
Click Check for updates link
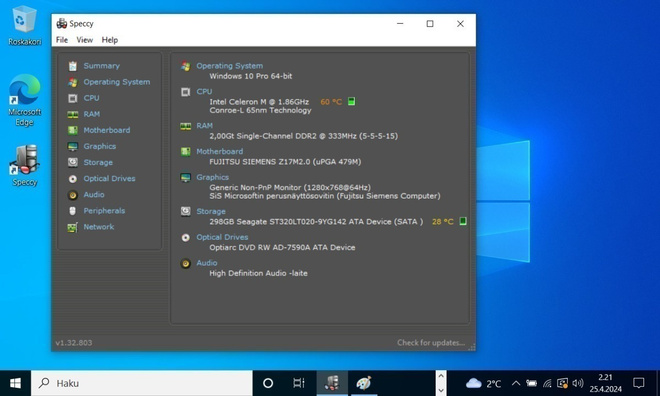(431, 343)
